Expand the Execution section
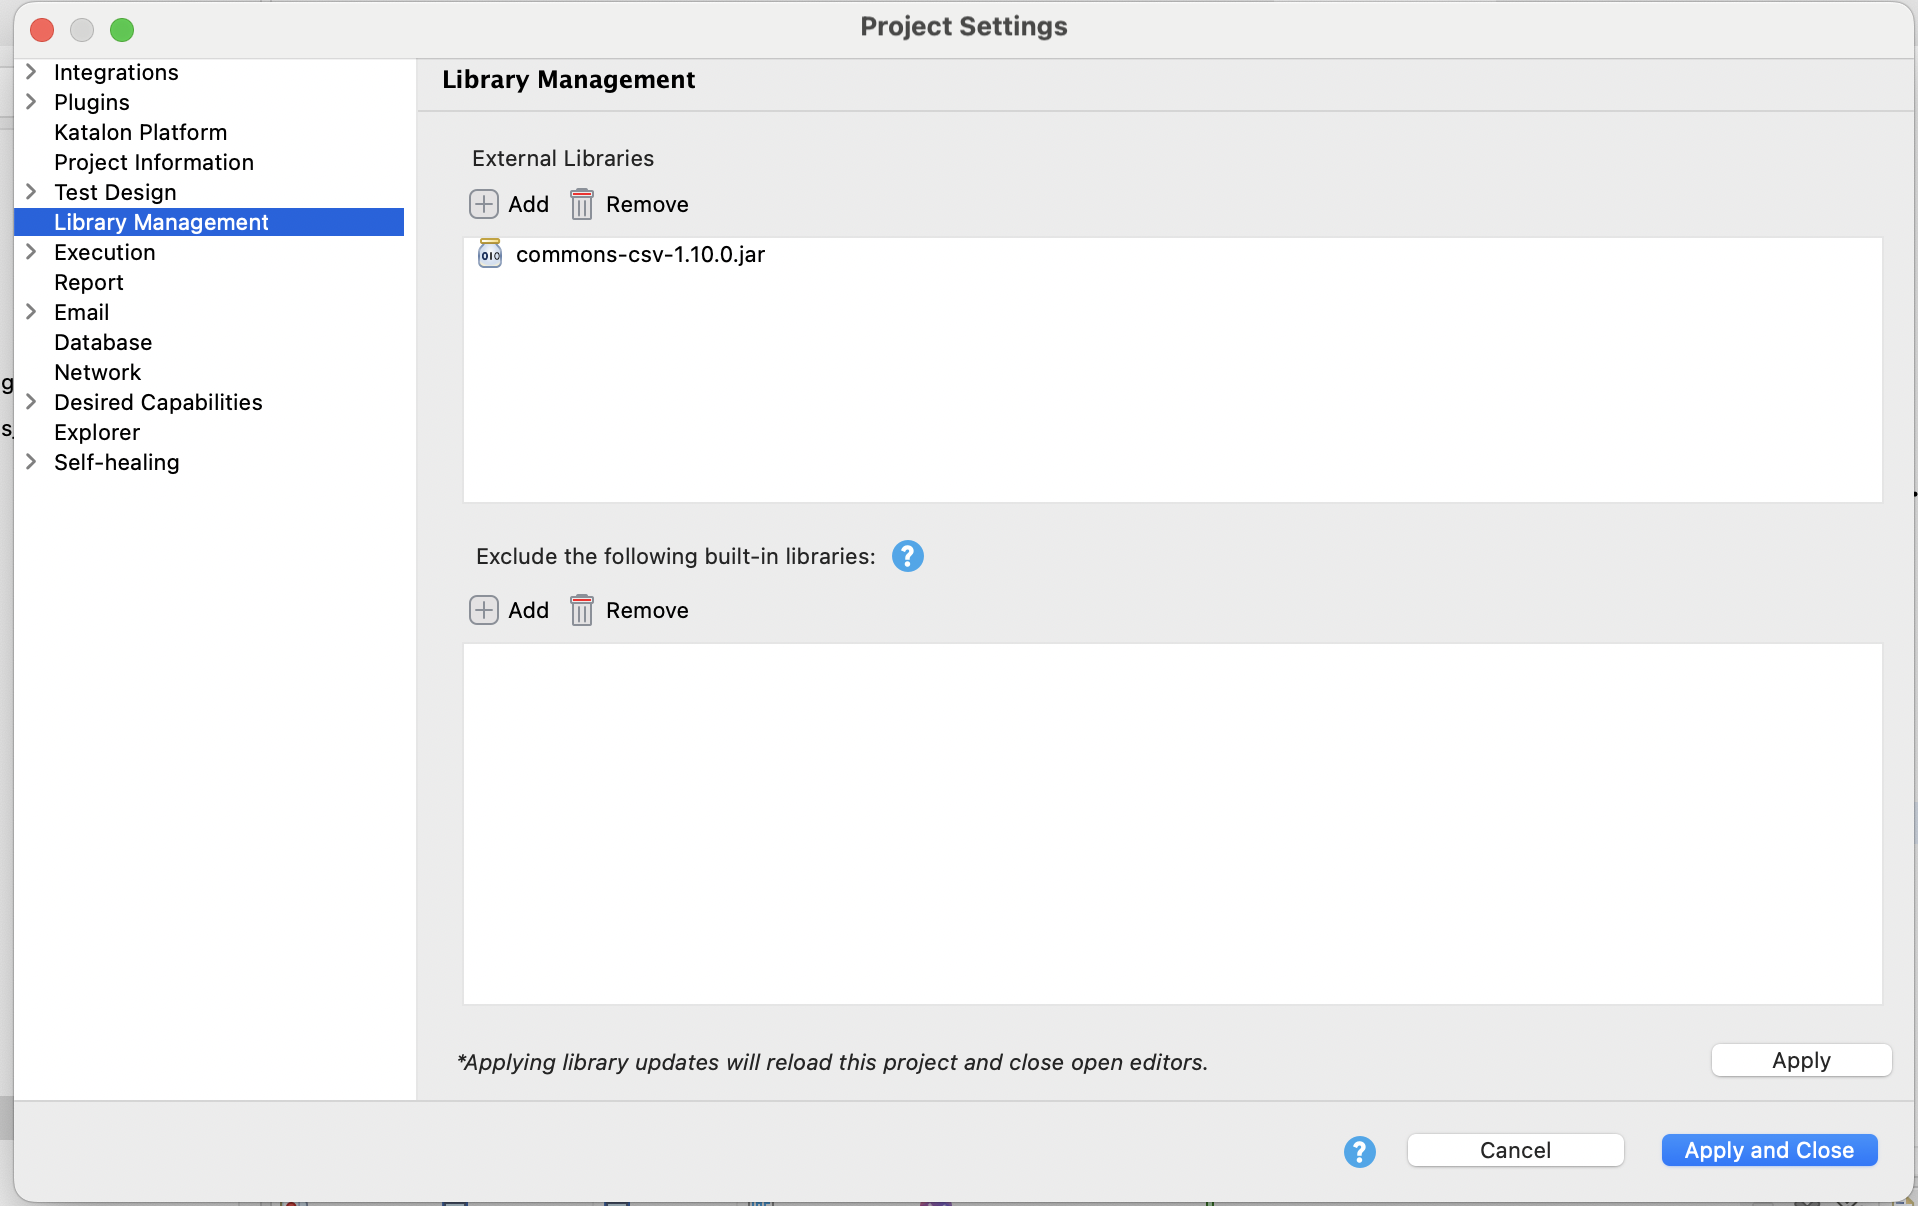The height and width of the screenshot is (1206, 1918). [x=31, y=252]
